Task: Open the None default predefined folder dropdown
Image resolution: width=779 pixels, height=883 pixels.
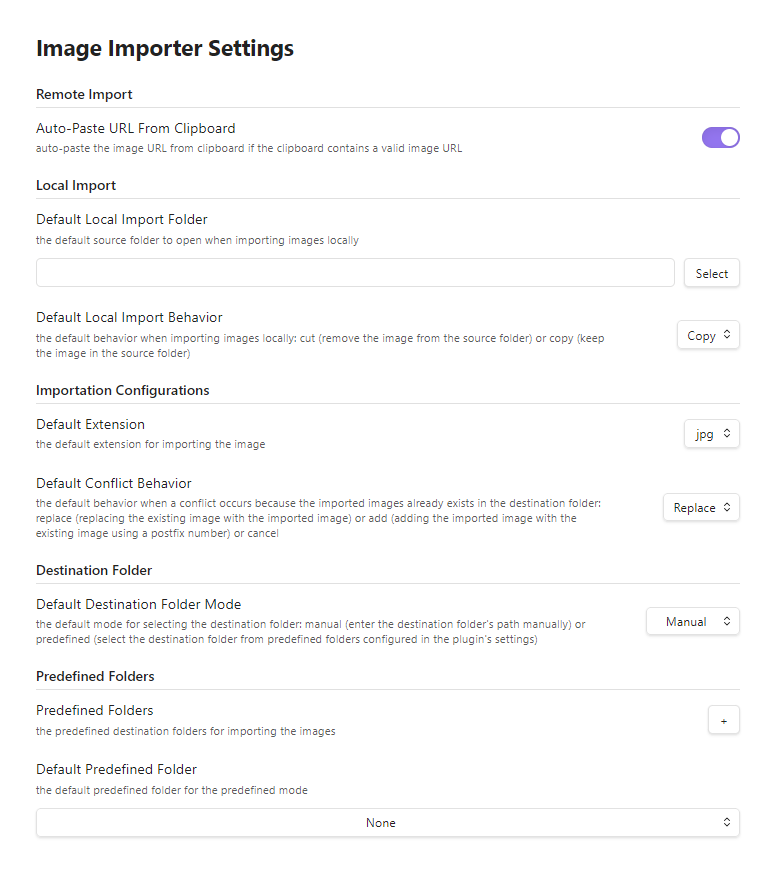Action: 388,823
